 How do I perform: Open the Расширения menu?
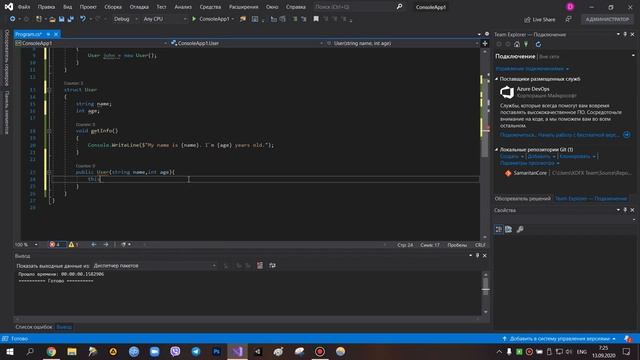click(243, 7)
